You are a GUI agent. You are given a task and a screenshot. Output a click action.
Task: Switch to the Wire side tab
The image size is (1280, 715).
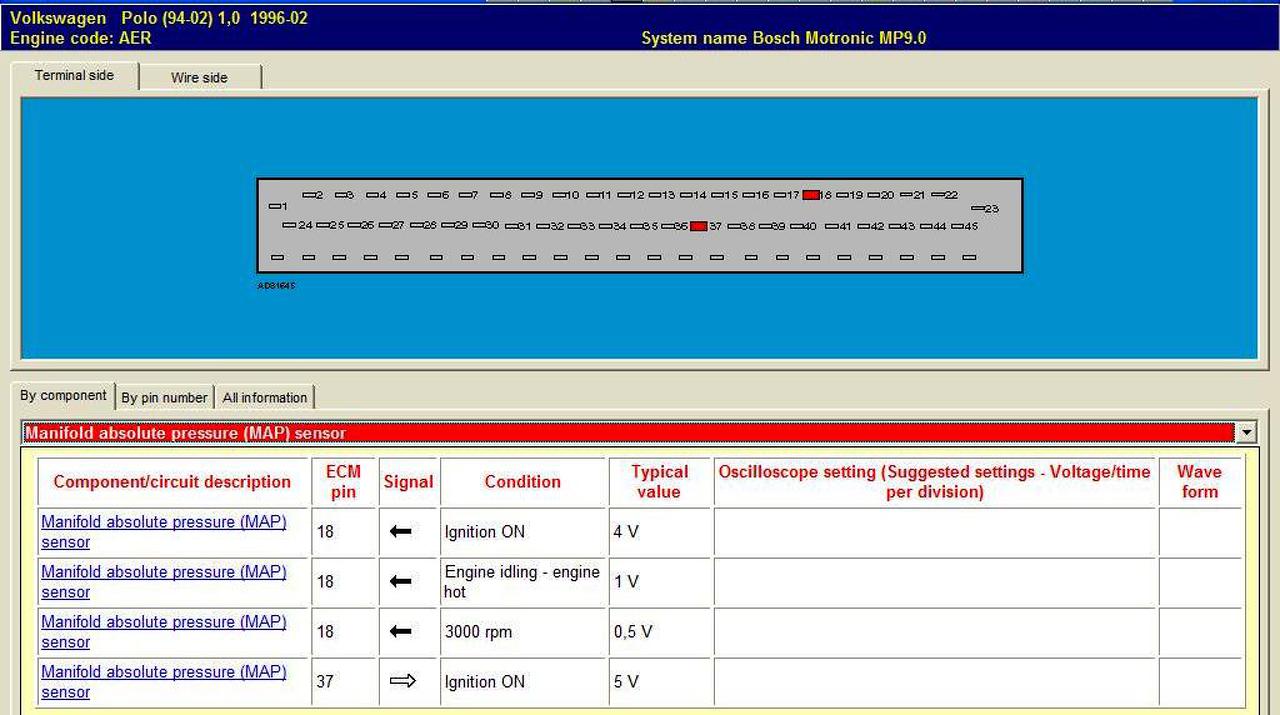click(x=200, y=78)
